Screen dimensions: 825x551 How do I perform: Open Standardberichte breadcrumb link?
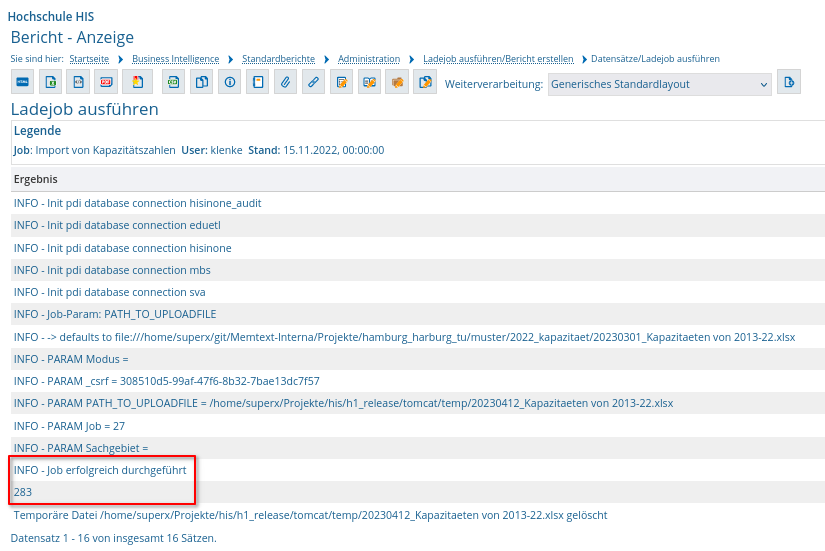point(278,59)
